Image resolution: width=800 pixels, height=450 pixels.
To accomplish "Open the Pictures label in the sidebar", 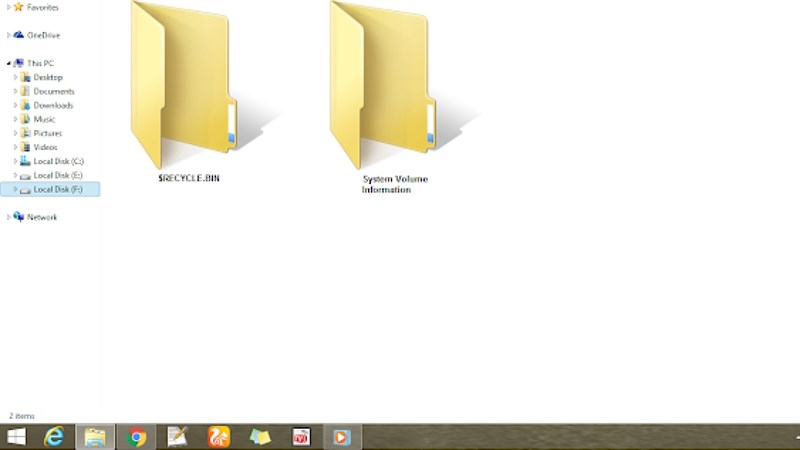I will (x=48, y=133).
